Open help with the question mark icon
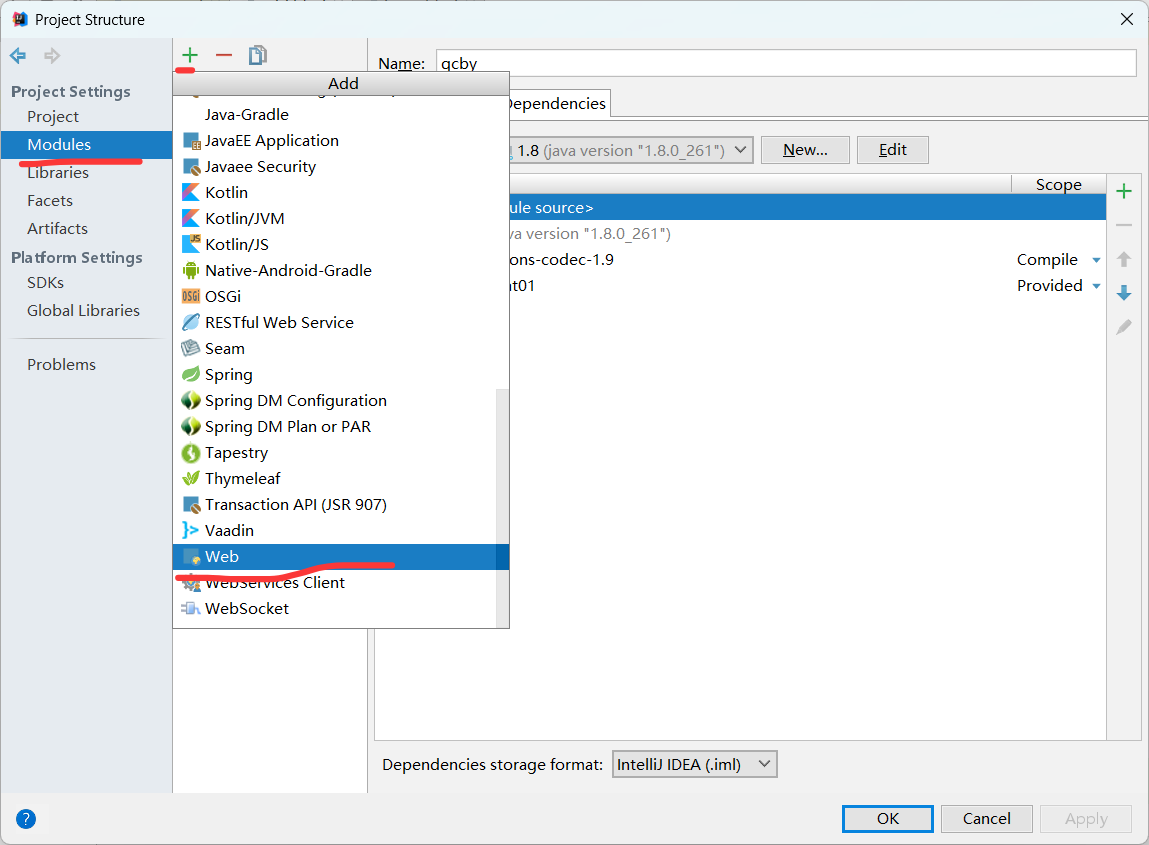The width and height of the screenshot is (1149, 845). click(x=26, y=819)
